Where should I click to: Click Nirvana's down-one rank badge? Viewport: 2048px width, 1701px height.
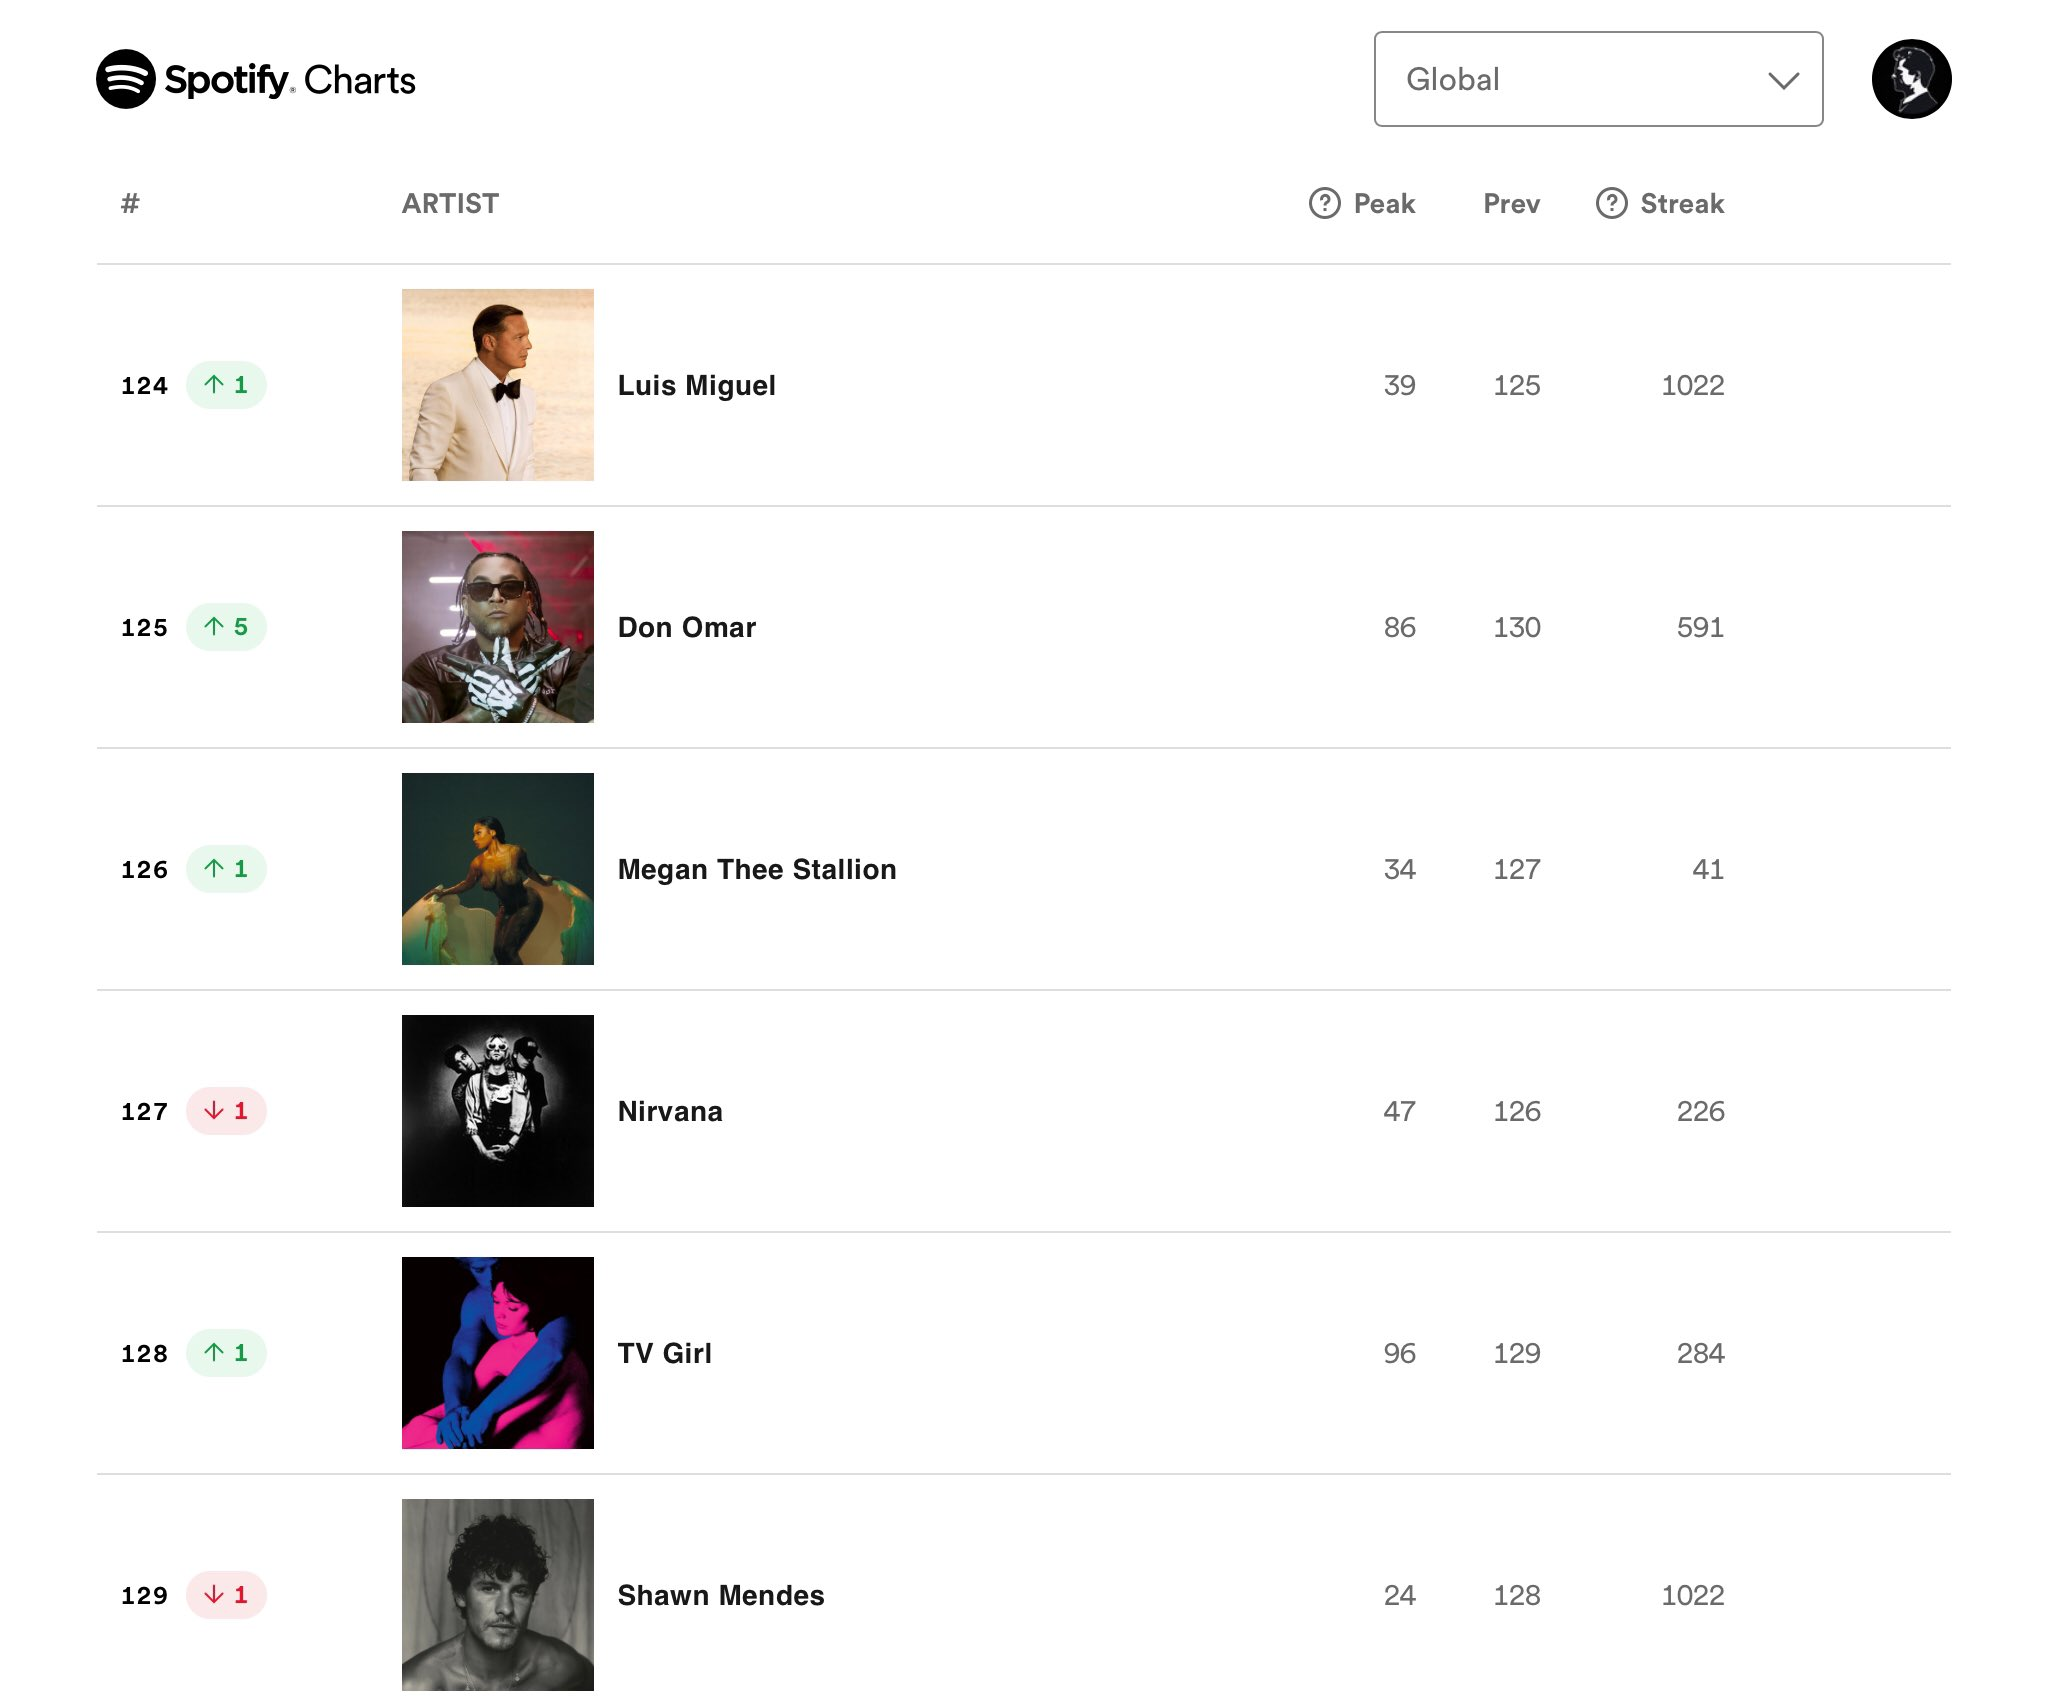(226, 1111)
